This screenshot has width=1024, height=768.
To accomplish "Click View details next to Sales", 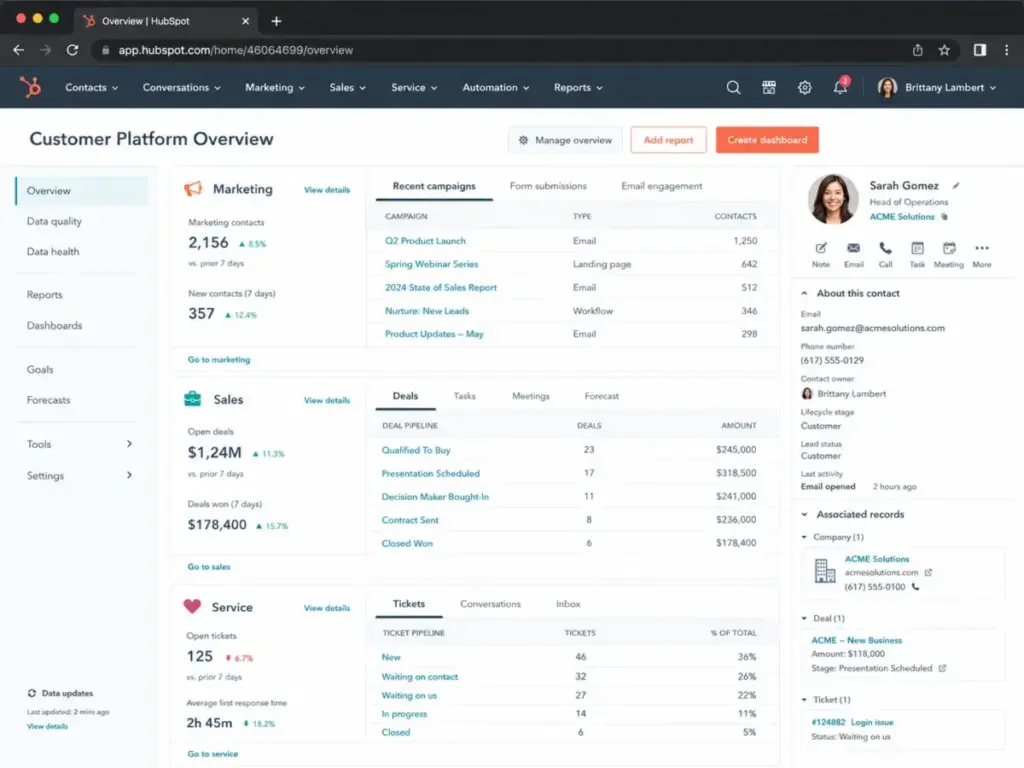I will coord(327,400).
